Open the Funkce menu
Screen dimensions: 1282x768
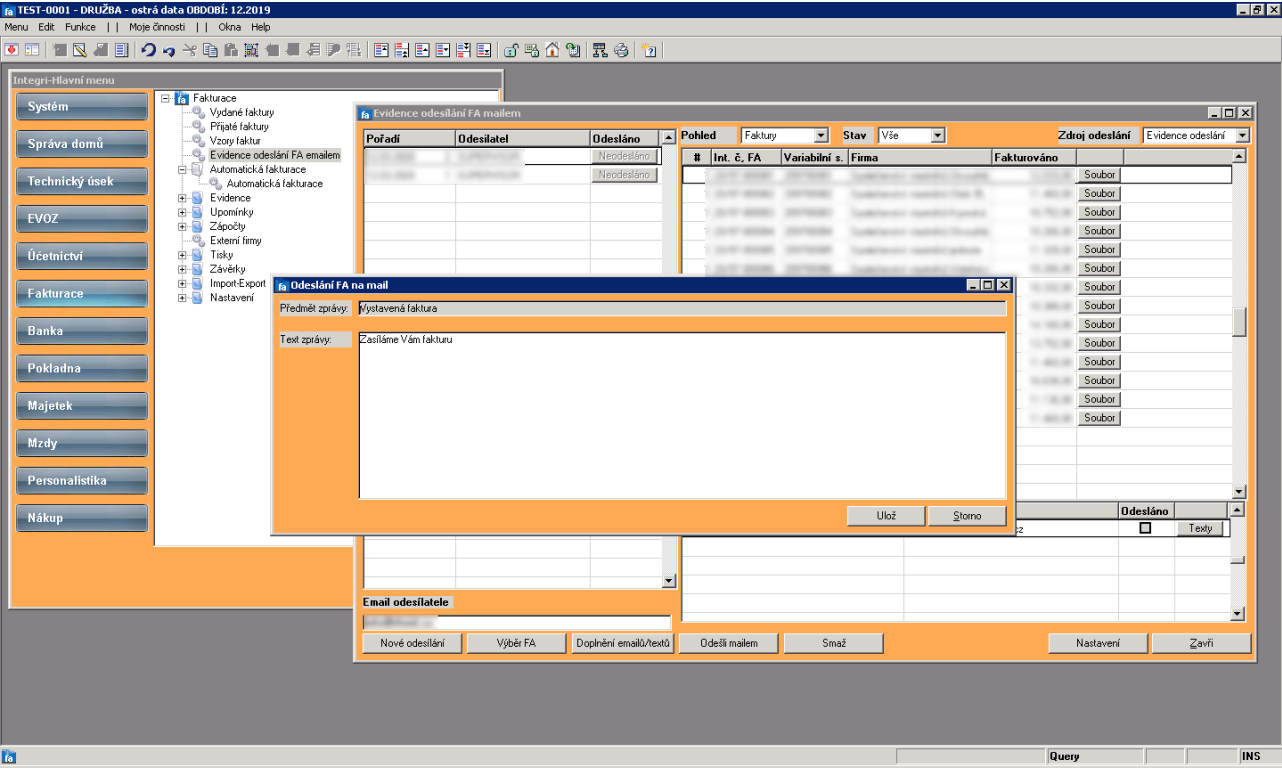pos(81,27)
